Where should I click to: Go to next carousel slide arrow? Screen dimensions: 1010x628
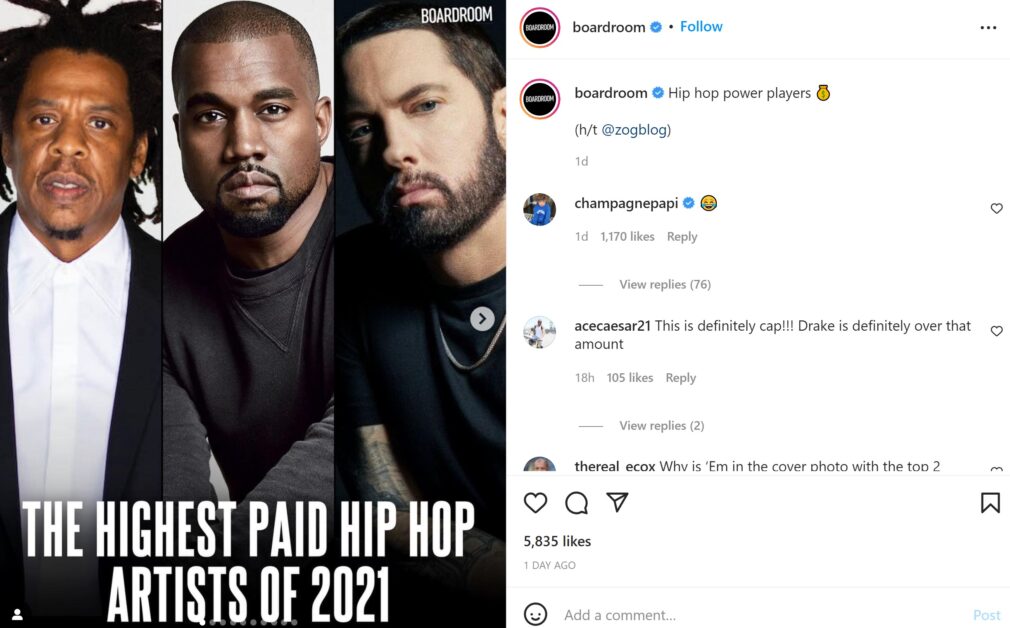(482, 318)
